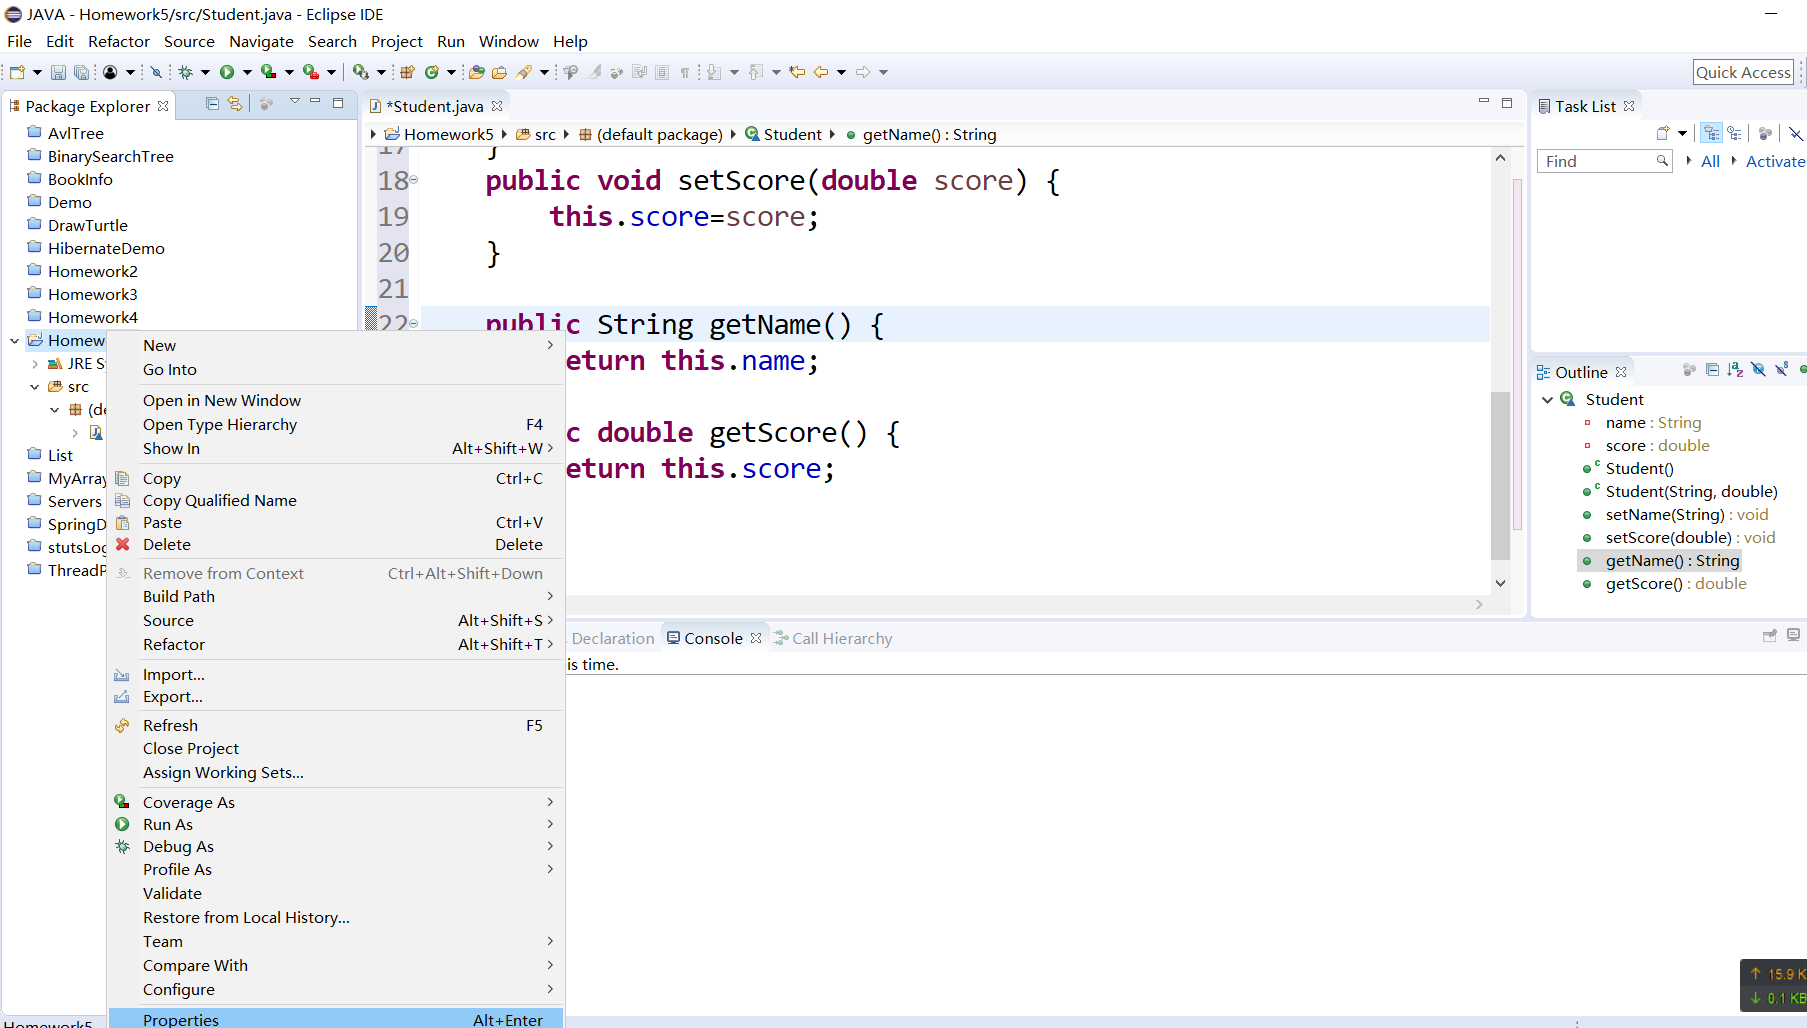
Task: Click the Save All toolbar icon
Action: tap(81, 72)
